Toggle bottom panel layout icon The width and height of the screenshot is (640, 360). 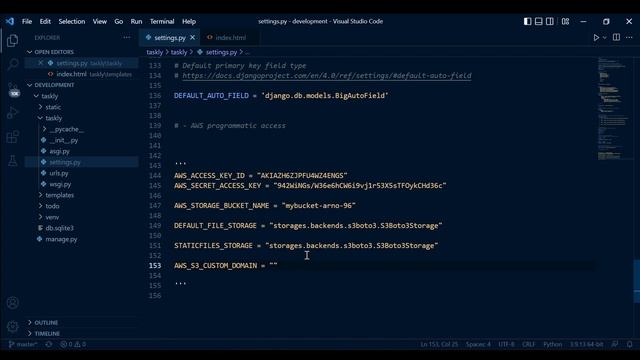pos(539,21)
